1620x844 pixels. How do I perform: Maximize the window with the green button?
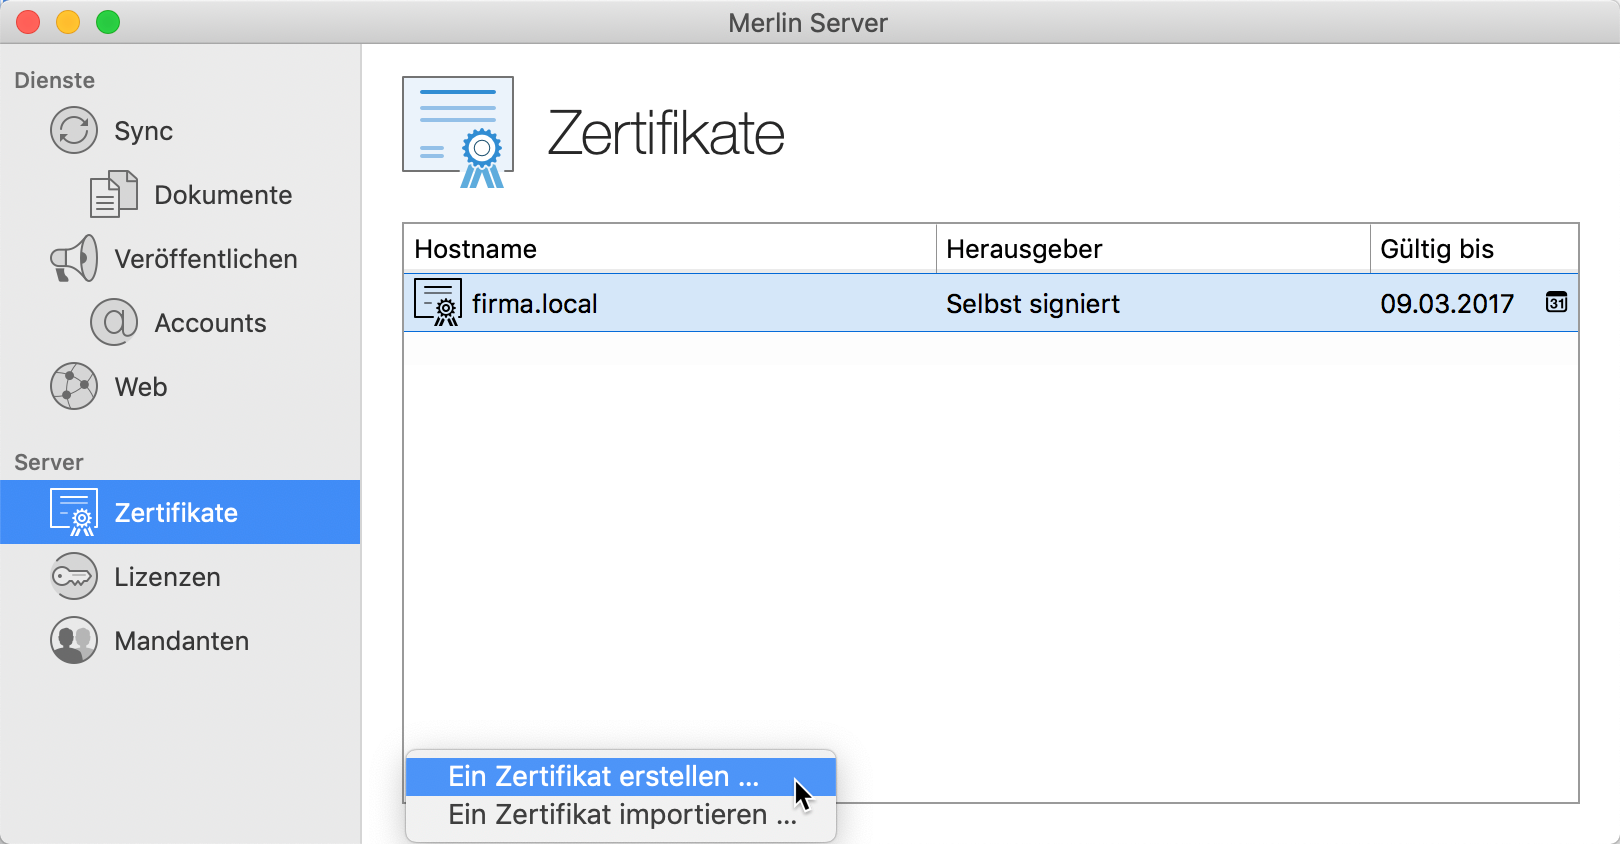(x=108, y=22)
